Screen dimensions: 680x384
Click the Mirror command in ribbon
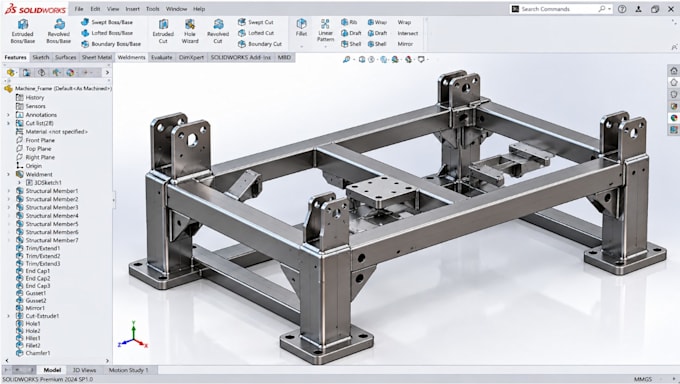point(405,44)
